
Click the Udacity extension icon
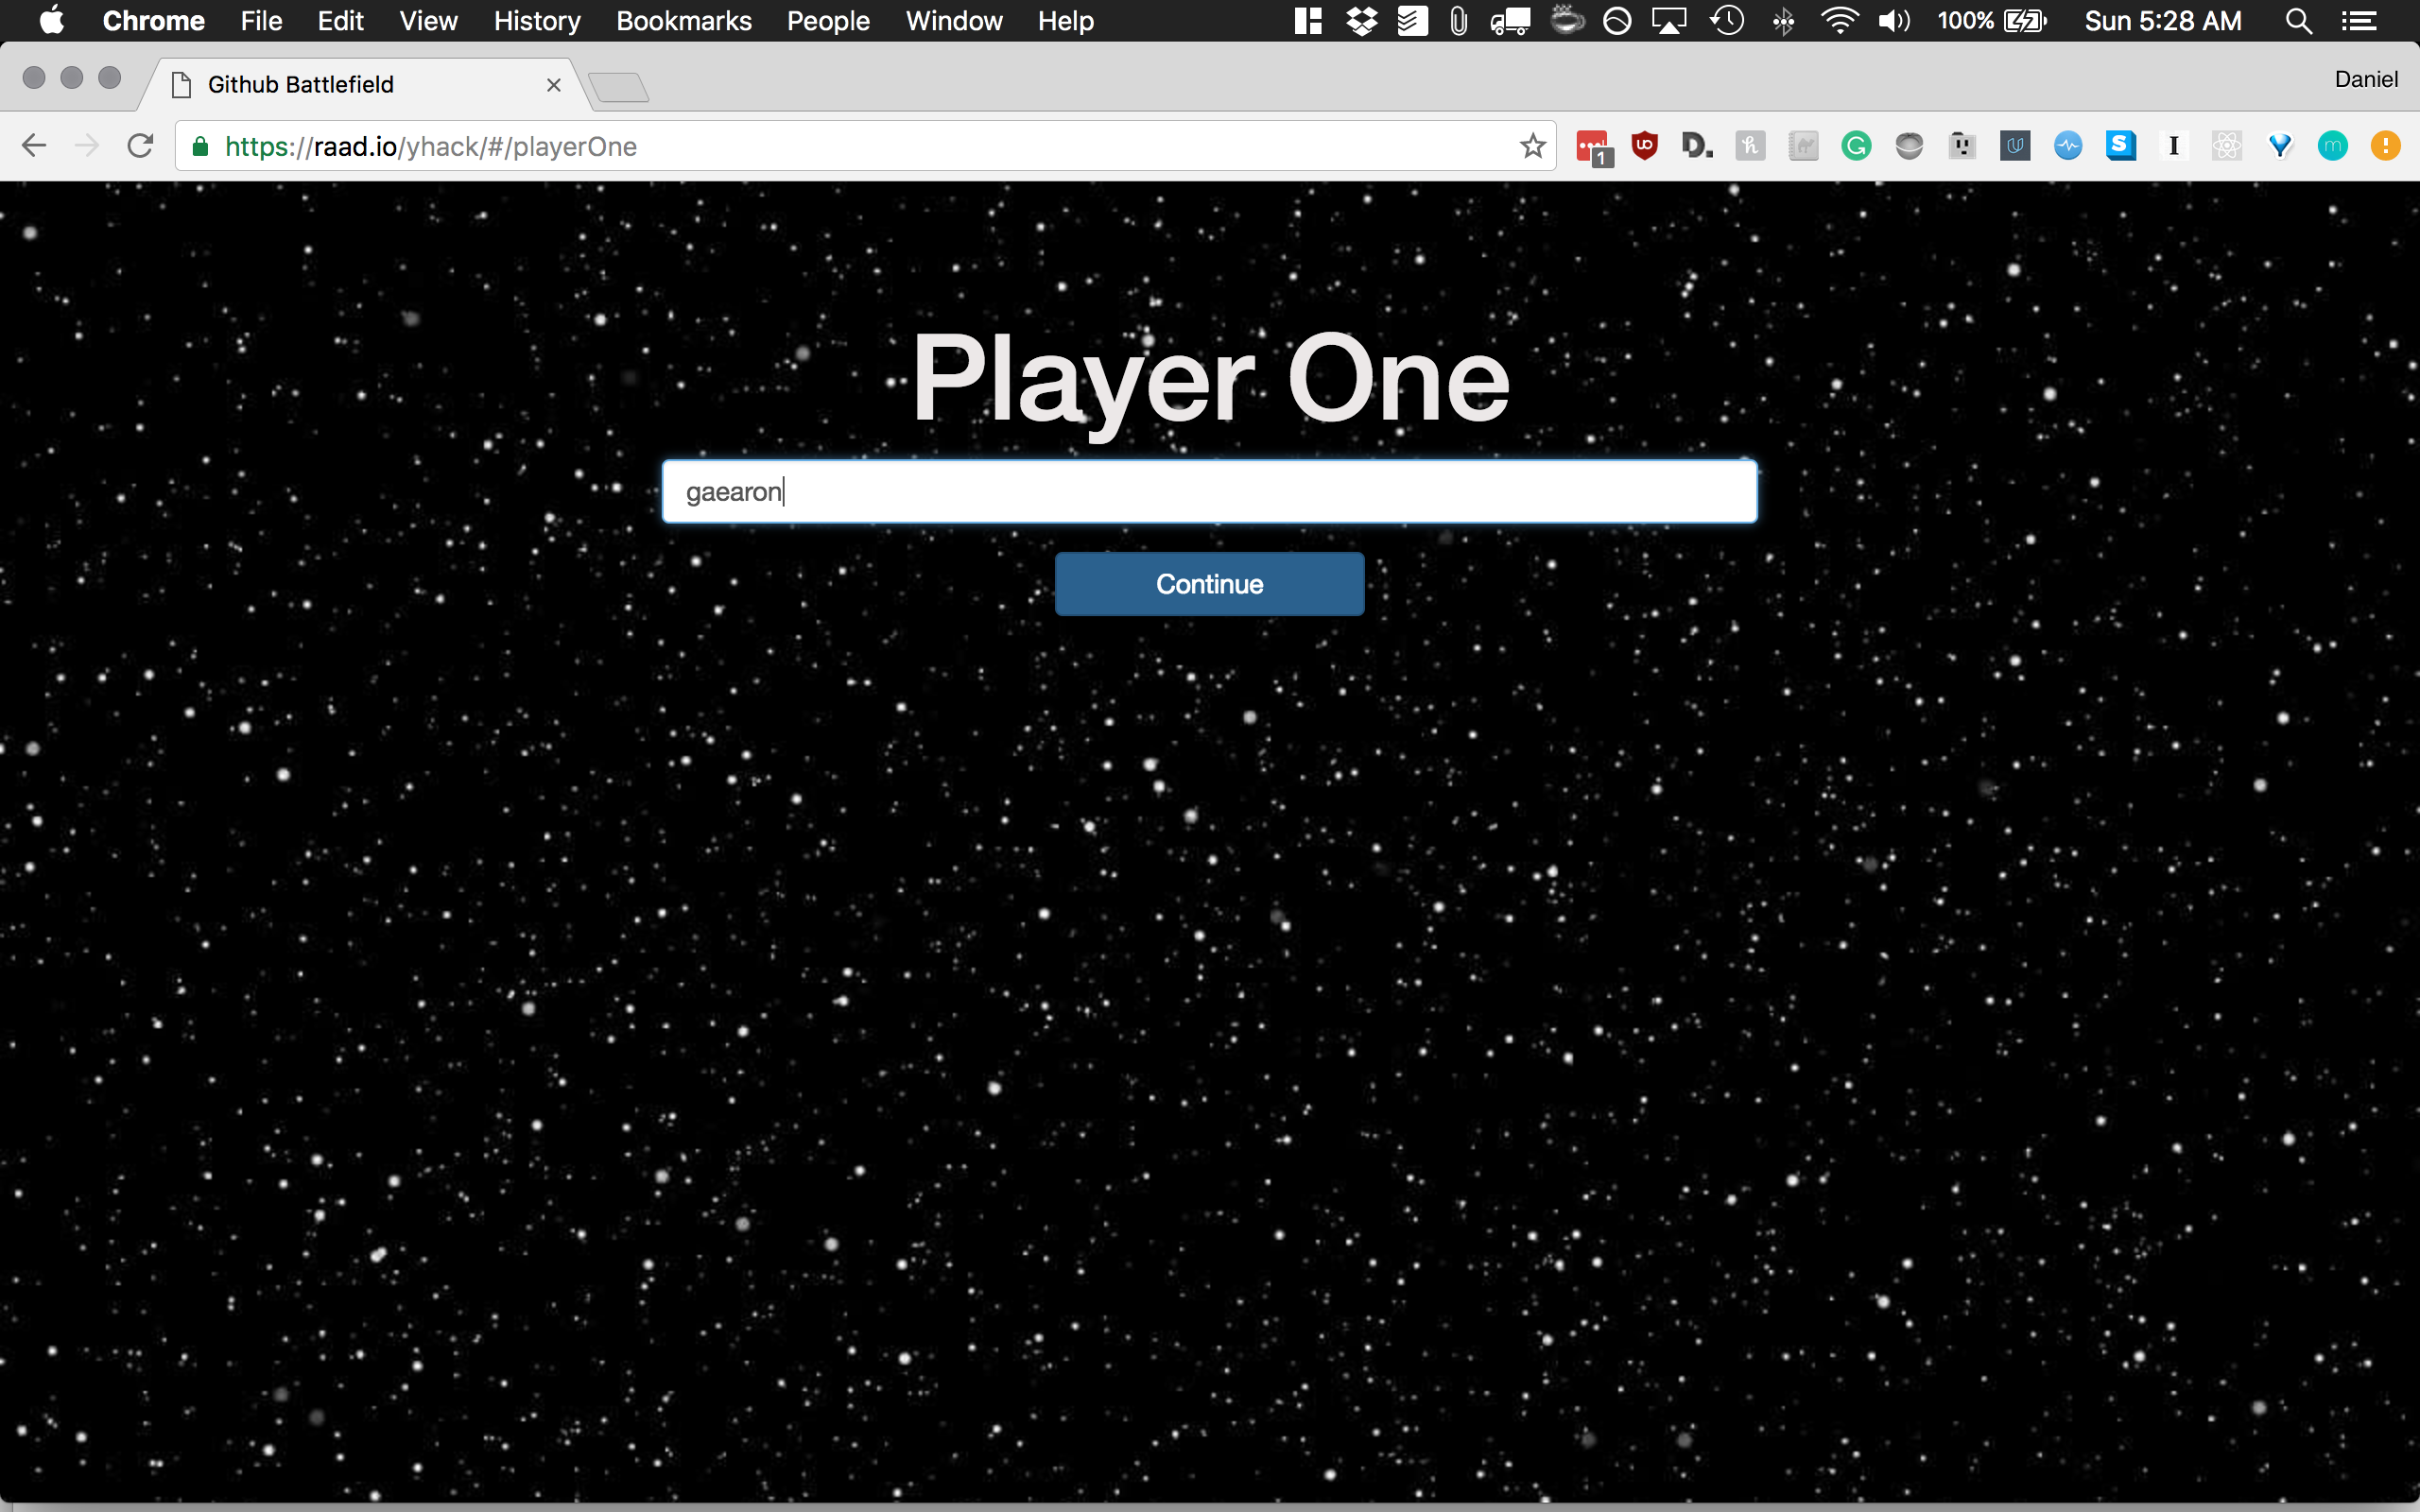[2014, 146]
